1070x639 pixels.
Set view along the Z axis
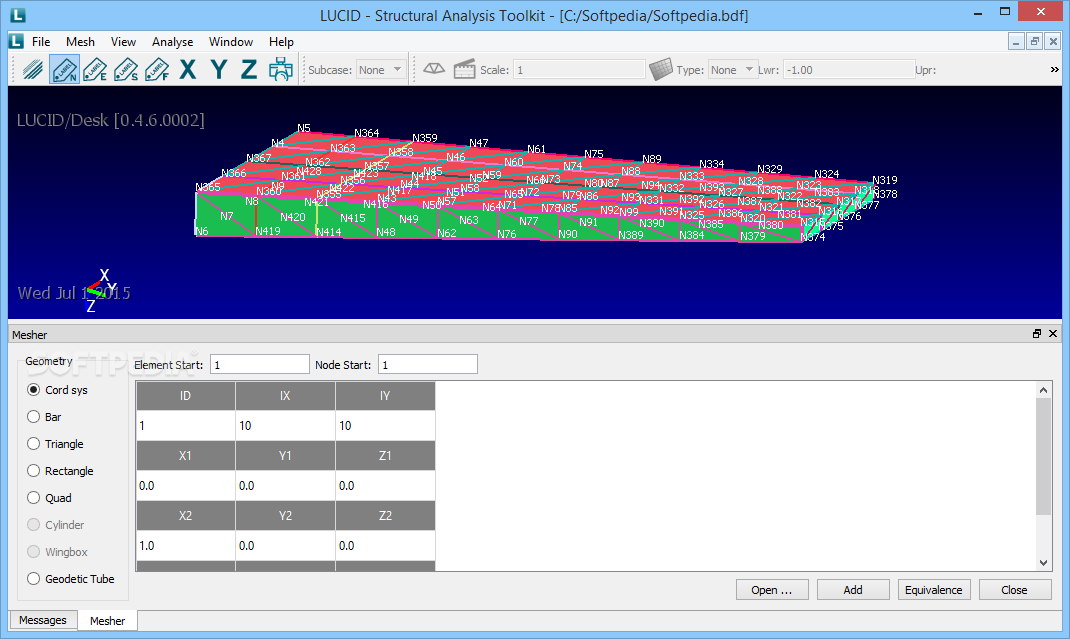coord(249,70)
